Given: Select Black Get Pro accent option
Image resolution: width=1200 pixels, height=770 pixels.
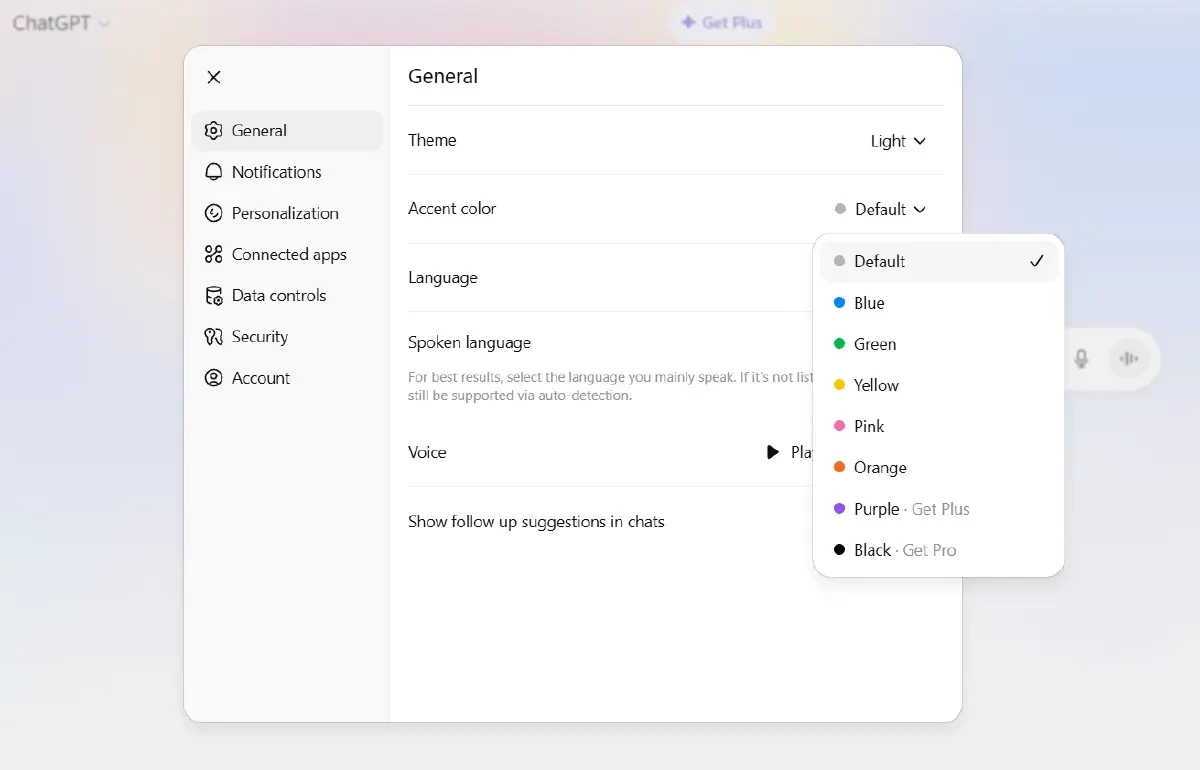Looking at the screenshot, I should 938,550.
